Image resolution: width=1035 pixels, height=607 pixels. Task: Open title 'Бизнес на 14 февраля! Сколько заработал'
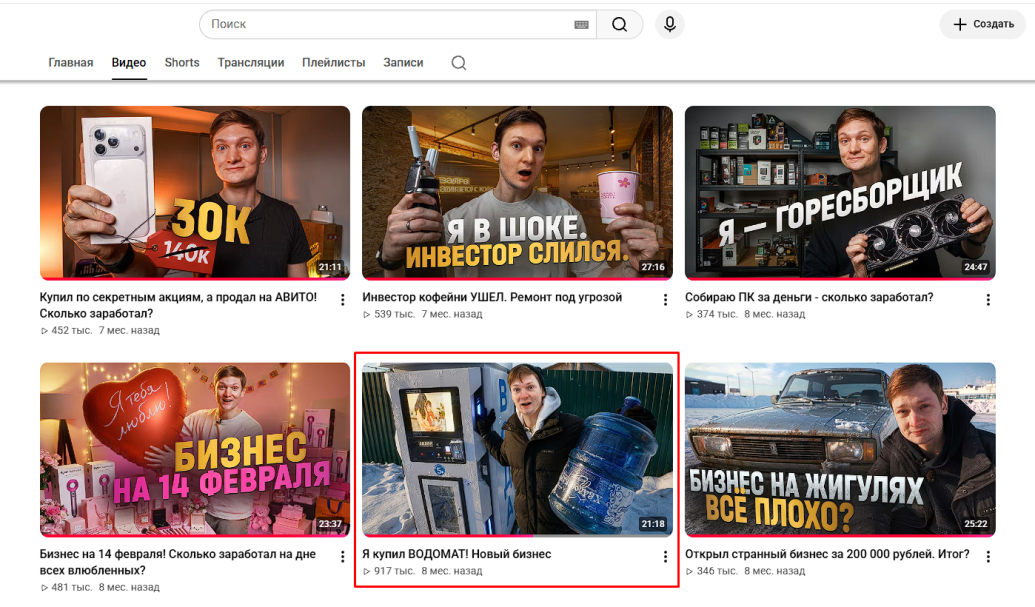(178, 562)
